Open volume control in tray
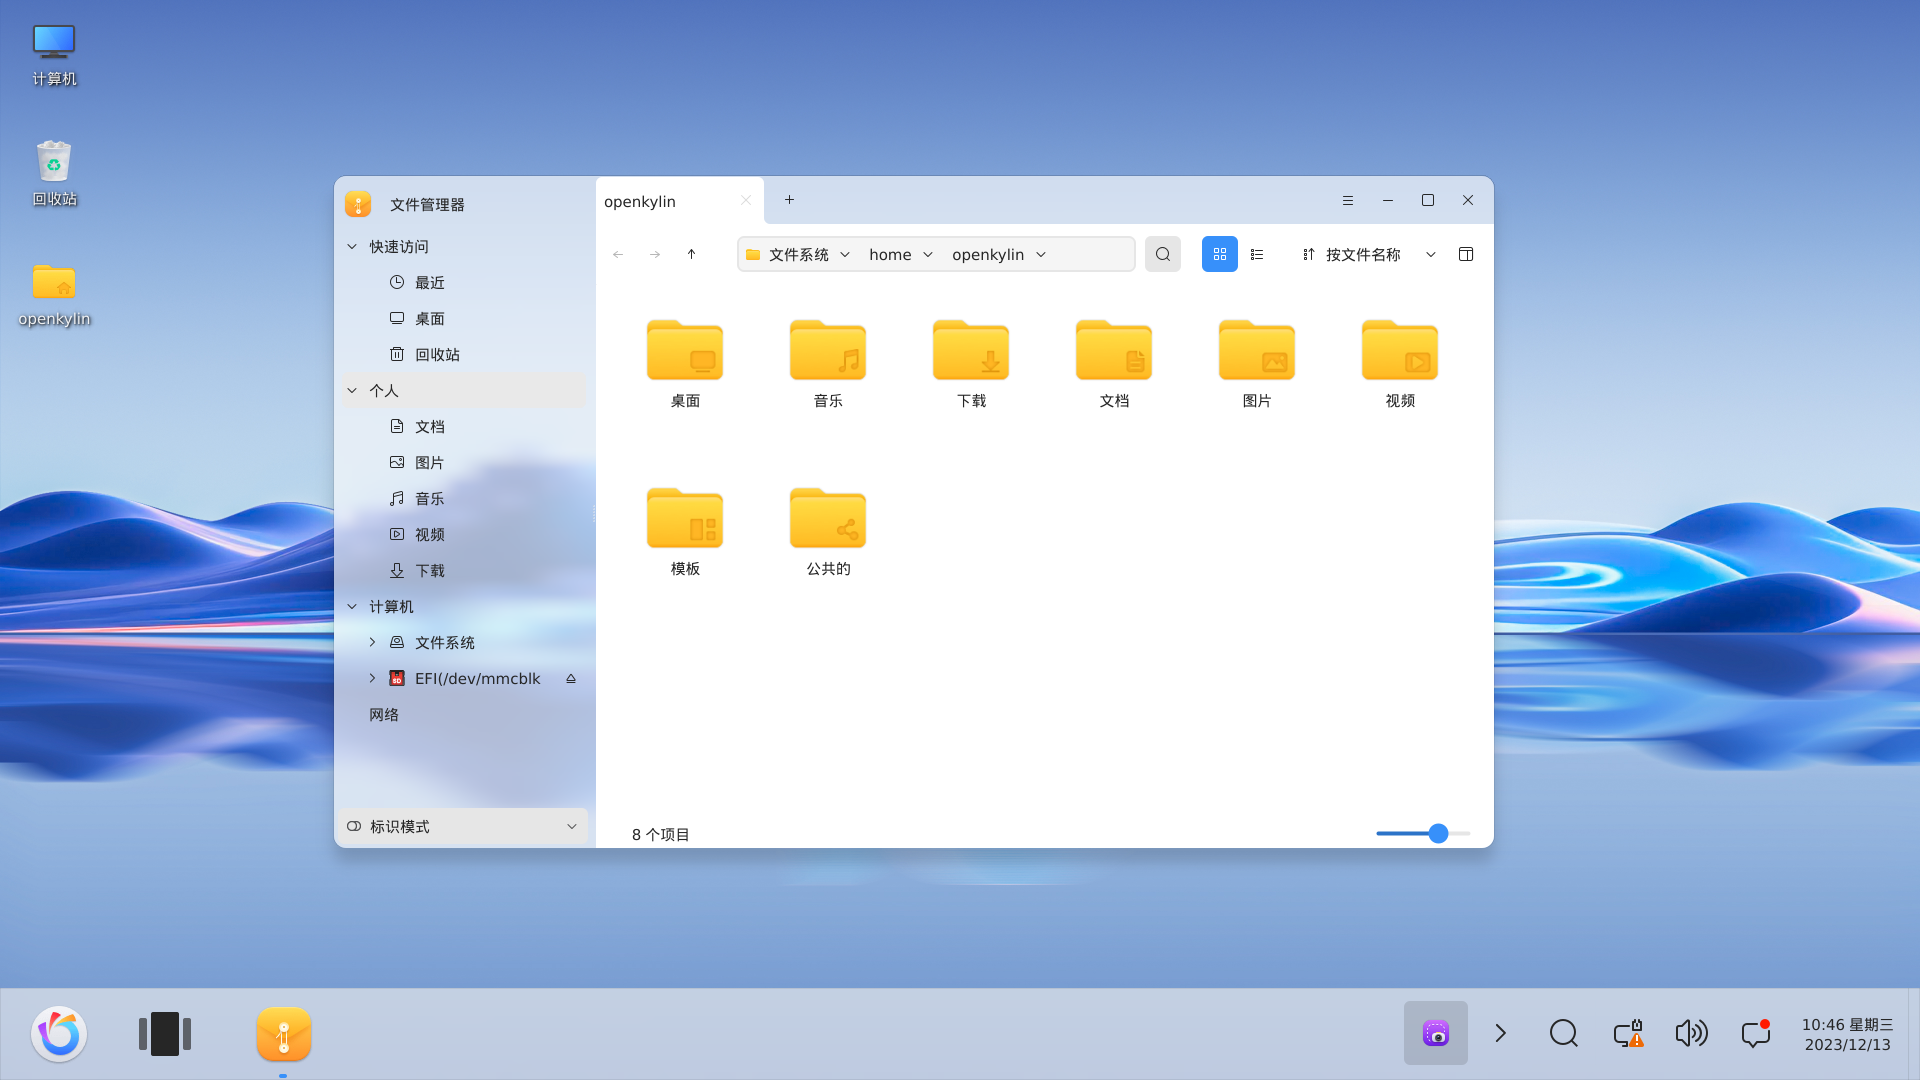Viewport: 1920px width, 1080px height. pyautogui.click(x=1692, y=1033)
